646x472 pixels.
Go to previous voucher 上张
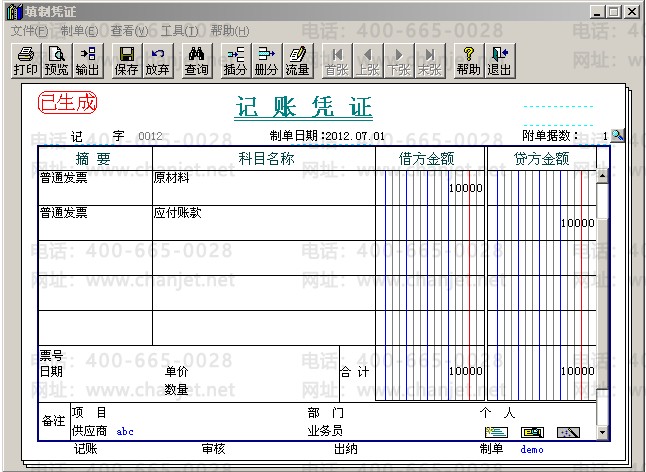367,61
